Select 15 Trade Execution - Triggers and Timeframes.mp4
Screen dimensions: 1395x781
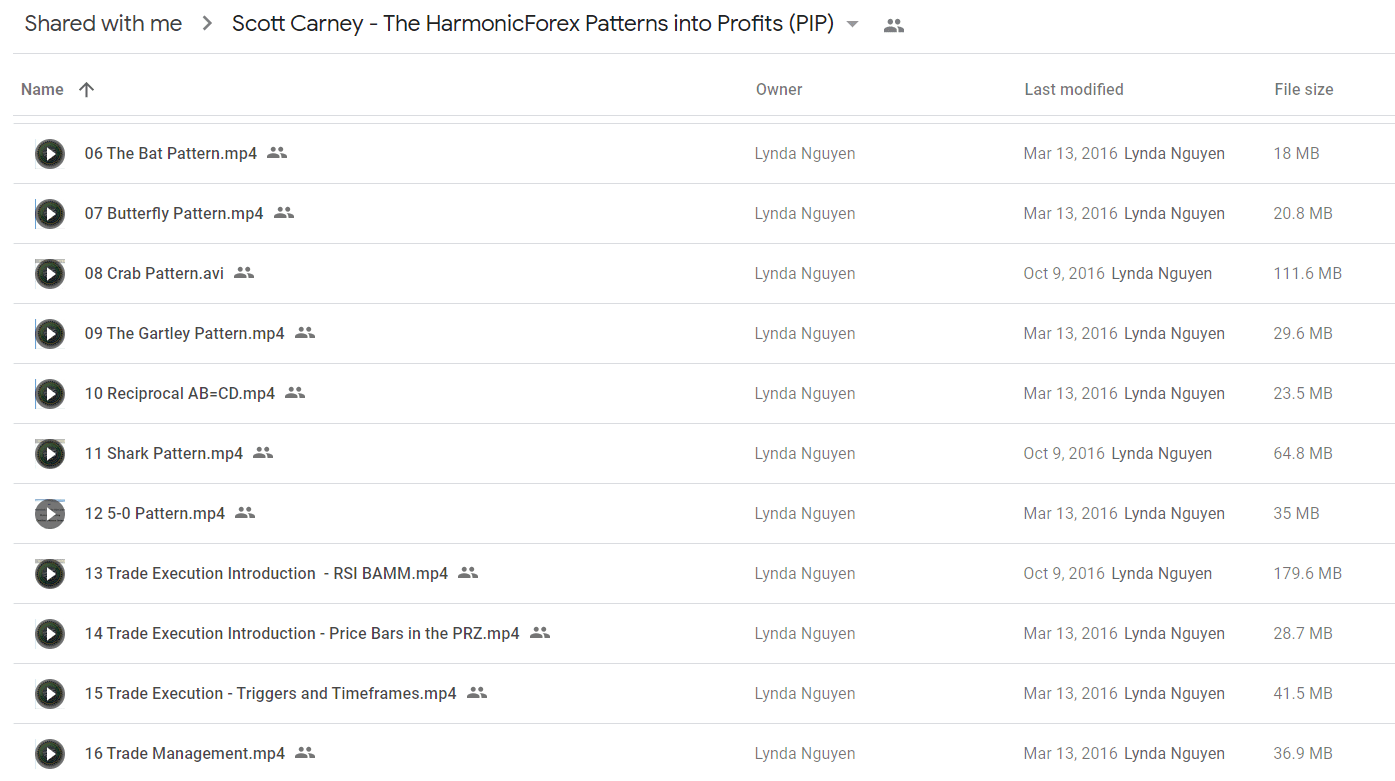(x=704, y=693)
